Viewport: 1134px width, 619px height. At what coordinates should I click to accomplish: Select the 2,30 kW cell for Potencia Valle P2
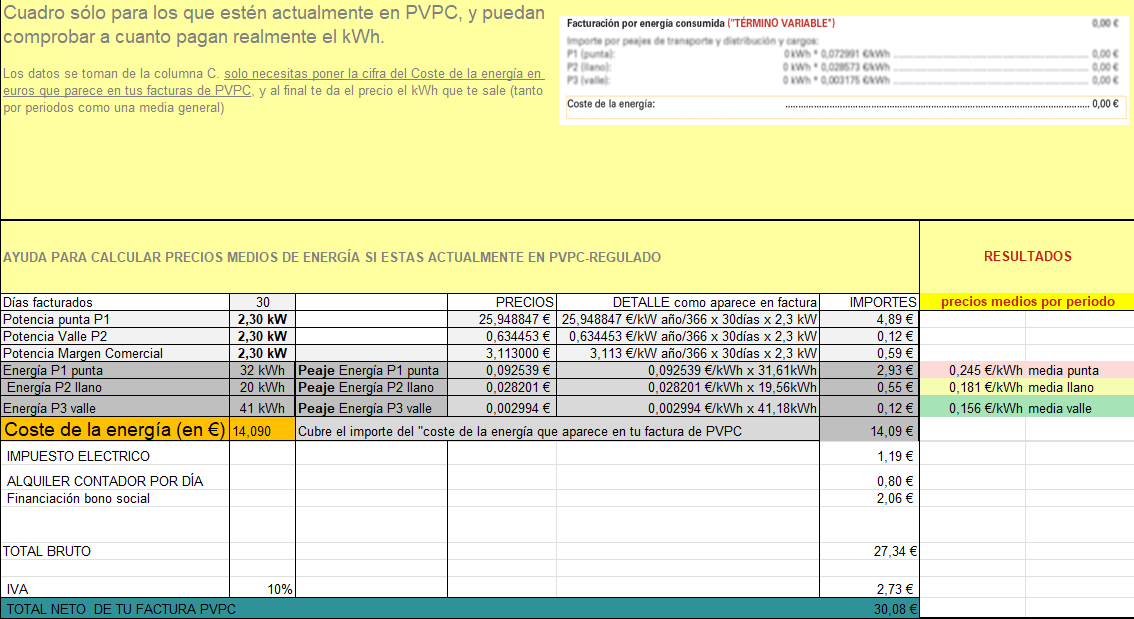point(263,336)
